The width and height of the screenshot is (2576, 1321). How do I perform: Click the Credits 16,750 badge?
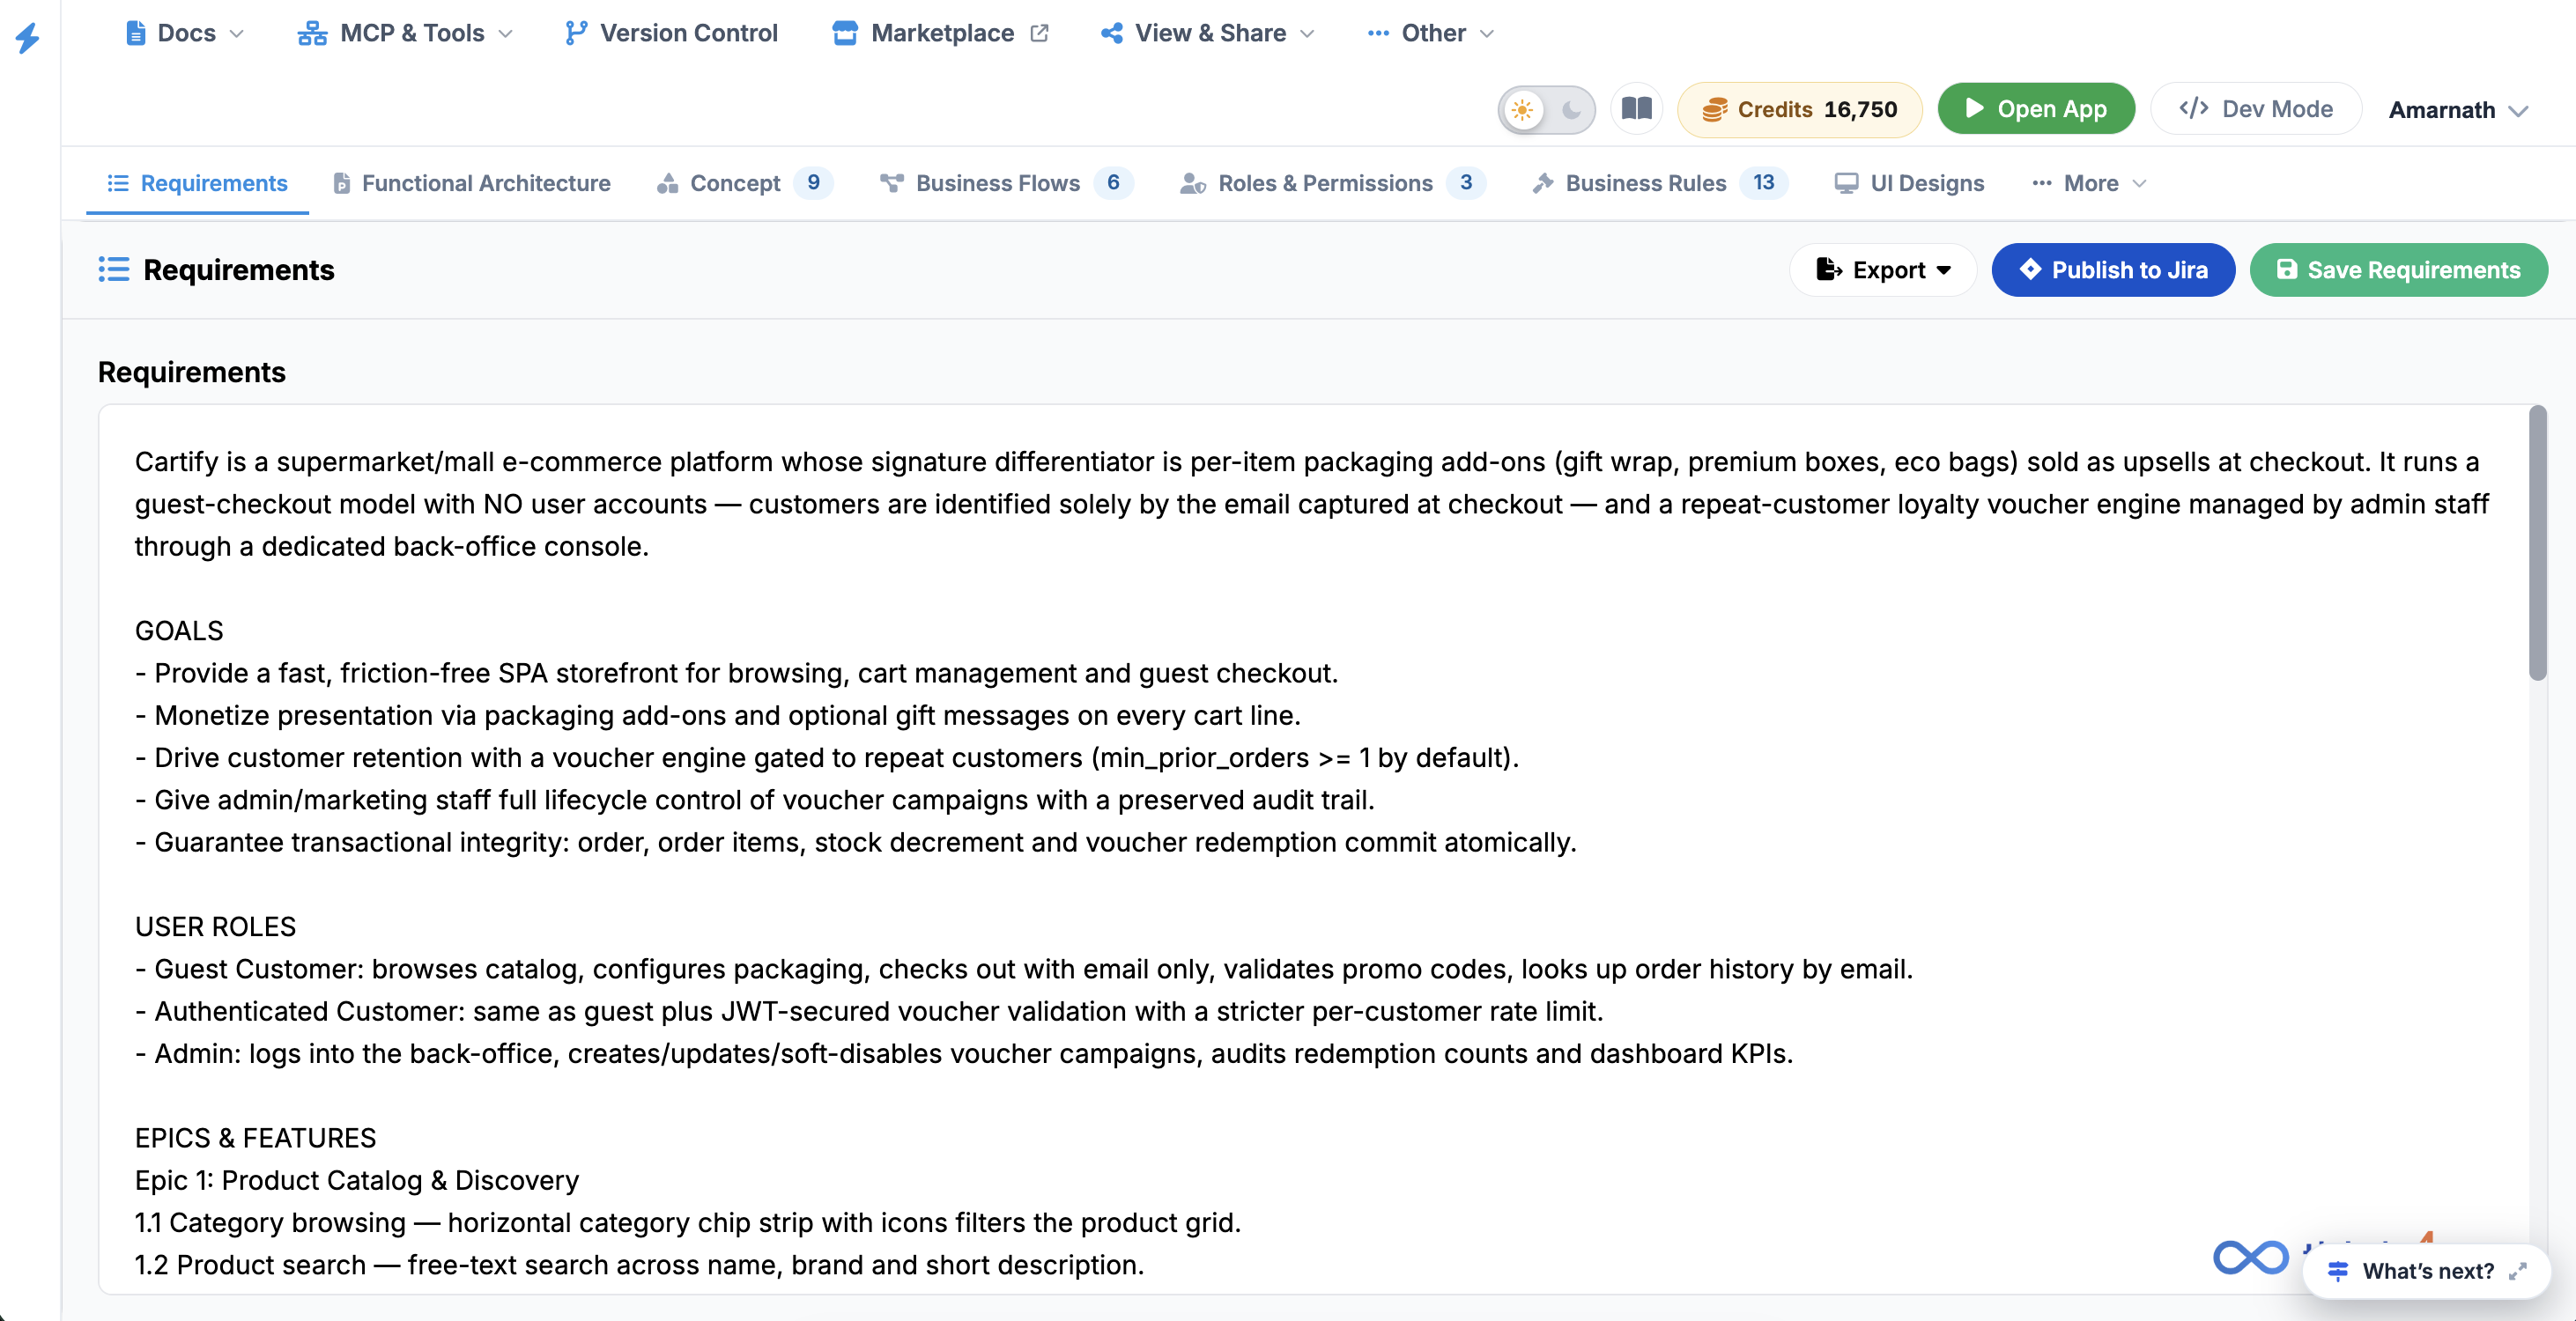1799,109
